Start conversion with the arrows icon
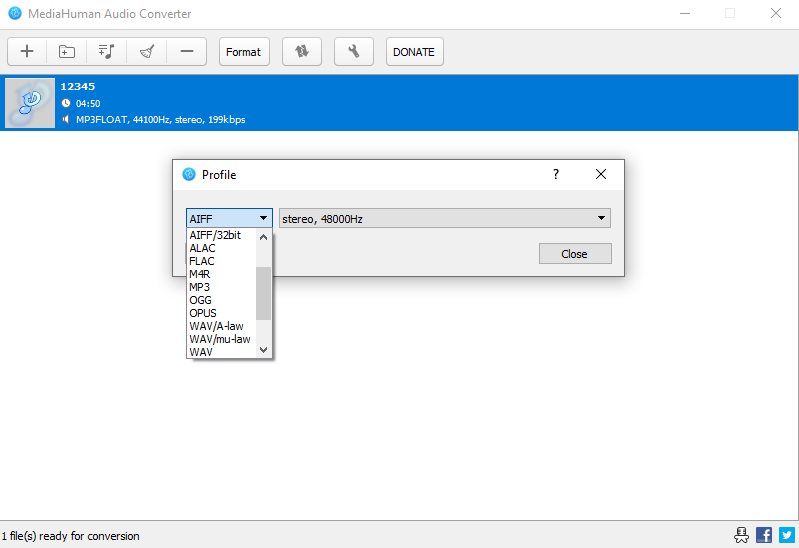This screenshot has width=799, height=548. (302, 51)
